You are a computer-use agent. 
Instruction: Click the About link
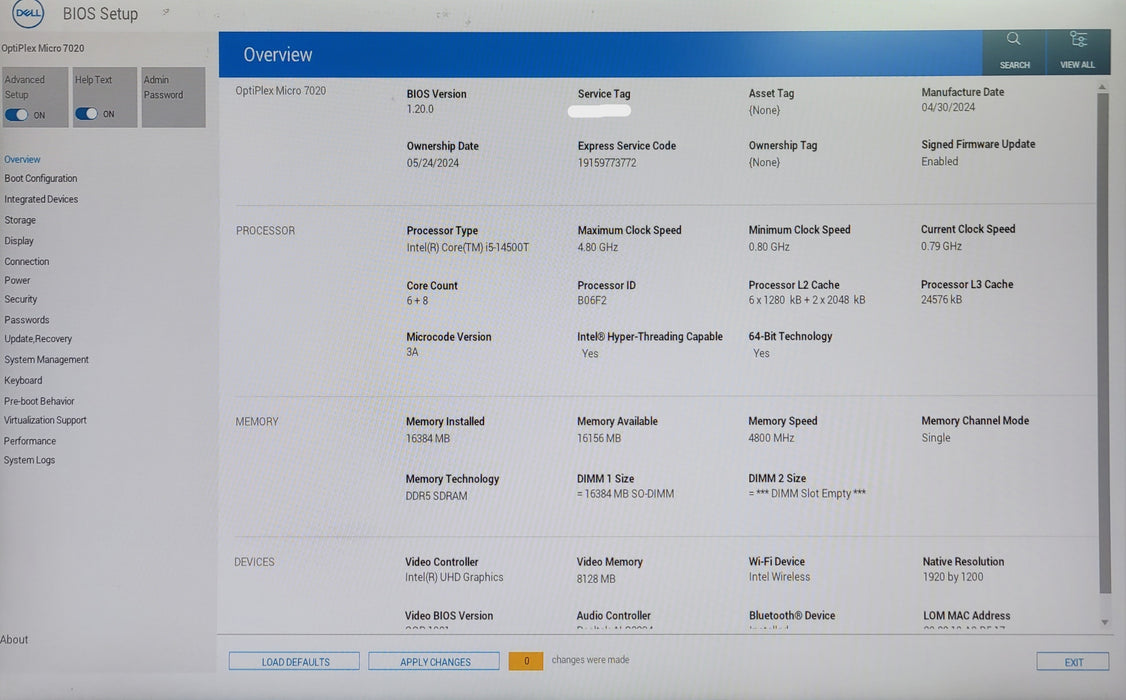coord(14,639)
